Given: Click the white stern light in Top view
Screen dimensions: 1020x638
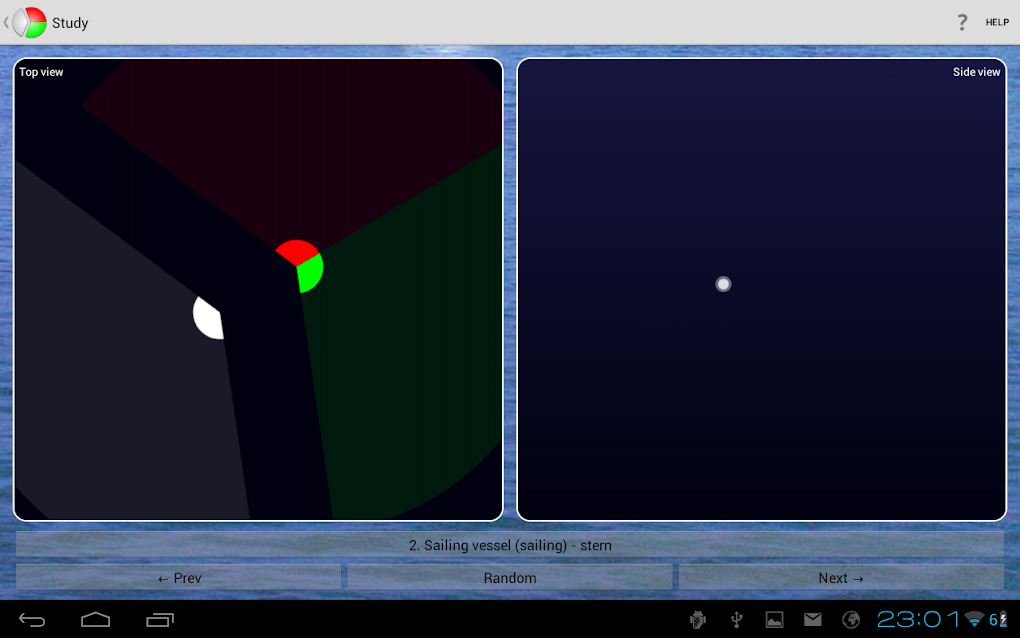Looking at the screenshot, I should click(x=207, y=317).
